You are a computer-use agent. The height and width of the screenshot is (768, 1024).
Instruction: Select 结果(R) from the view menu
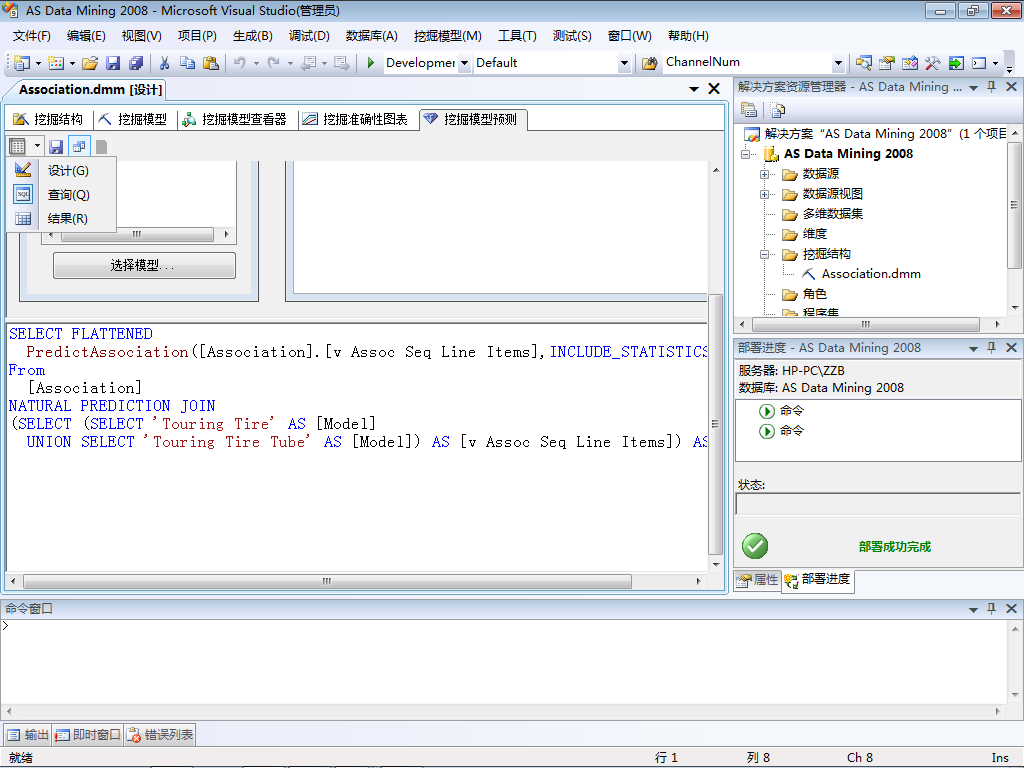(x=61, y=218)
